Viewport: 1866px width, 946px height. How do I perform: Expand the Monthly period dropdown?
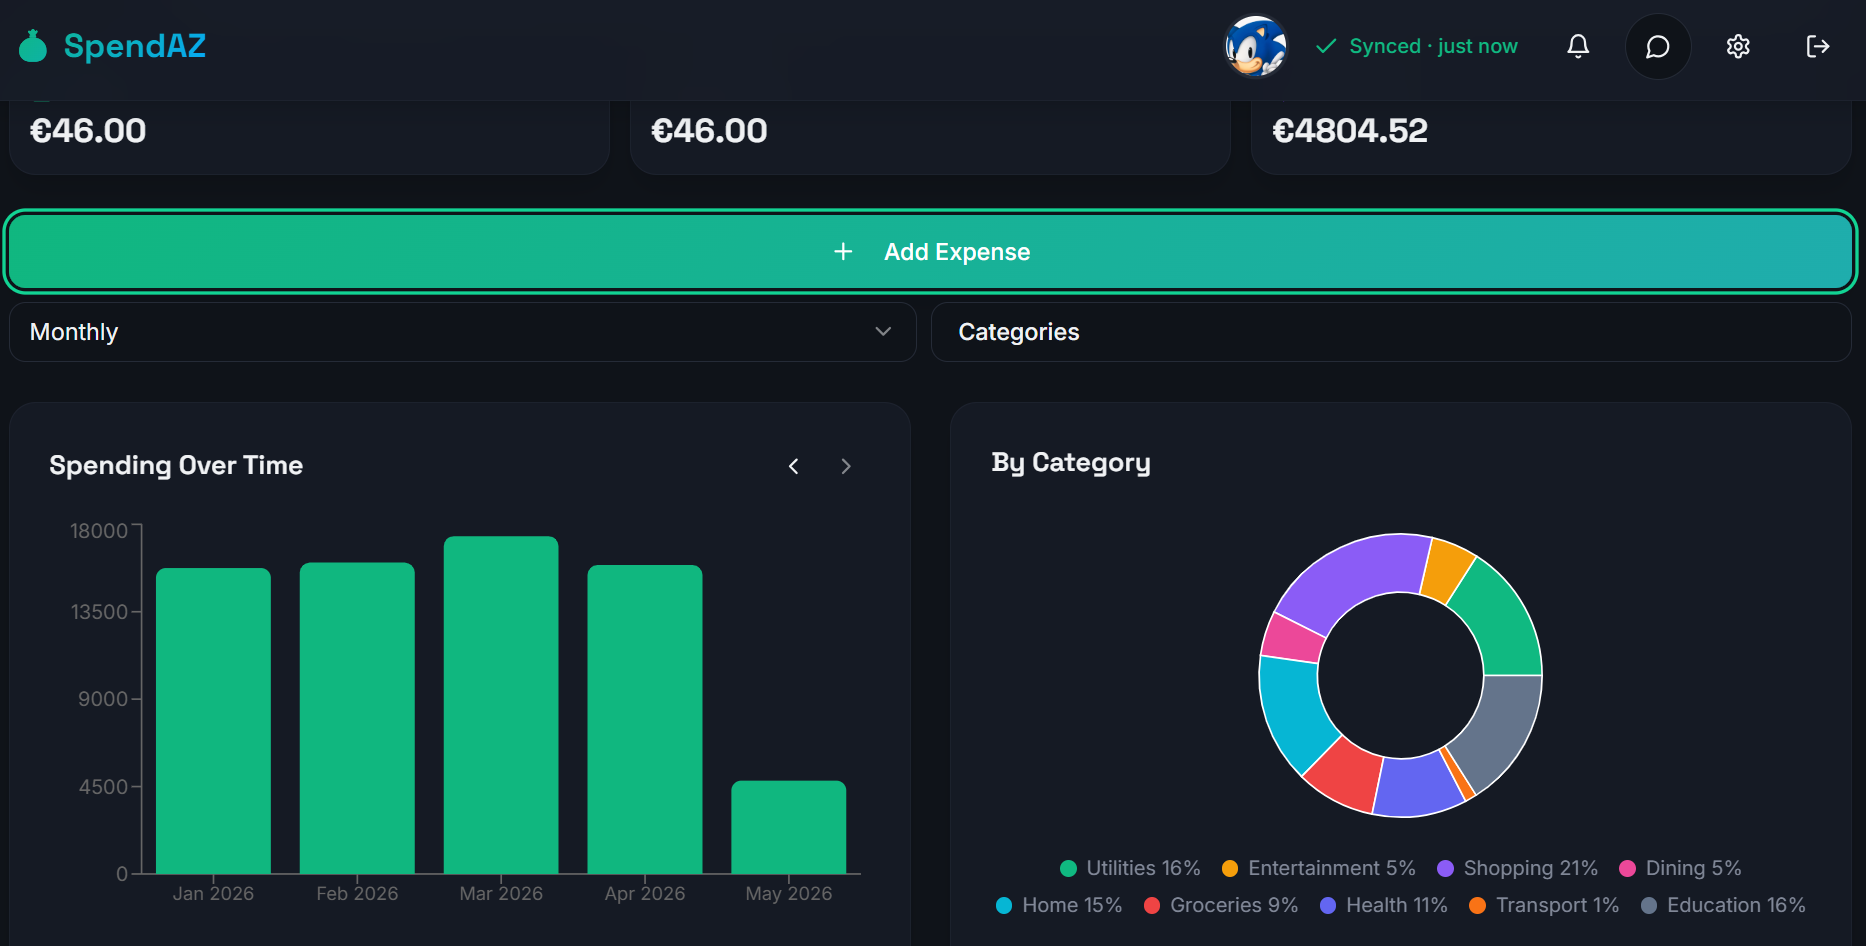(463, 332)
